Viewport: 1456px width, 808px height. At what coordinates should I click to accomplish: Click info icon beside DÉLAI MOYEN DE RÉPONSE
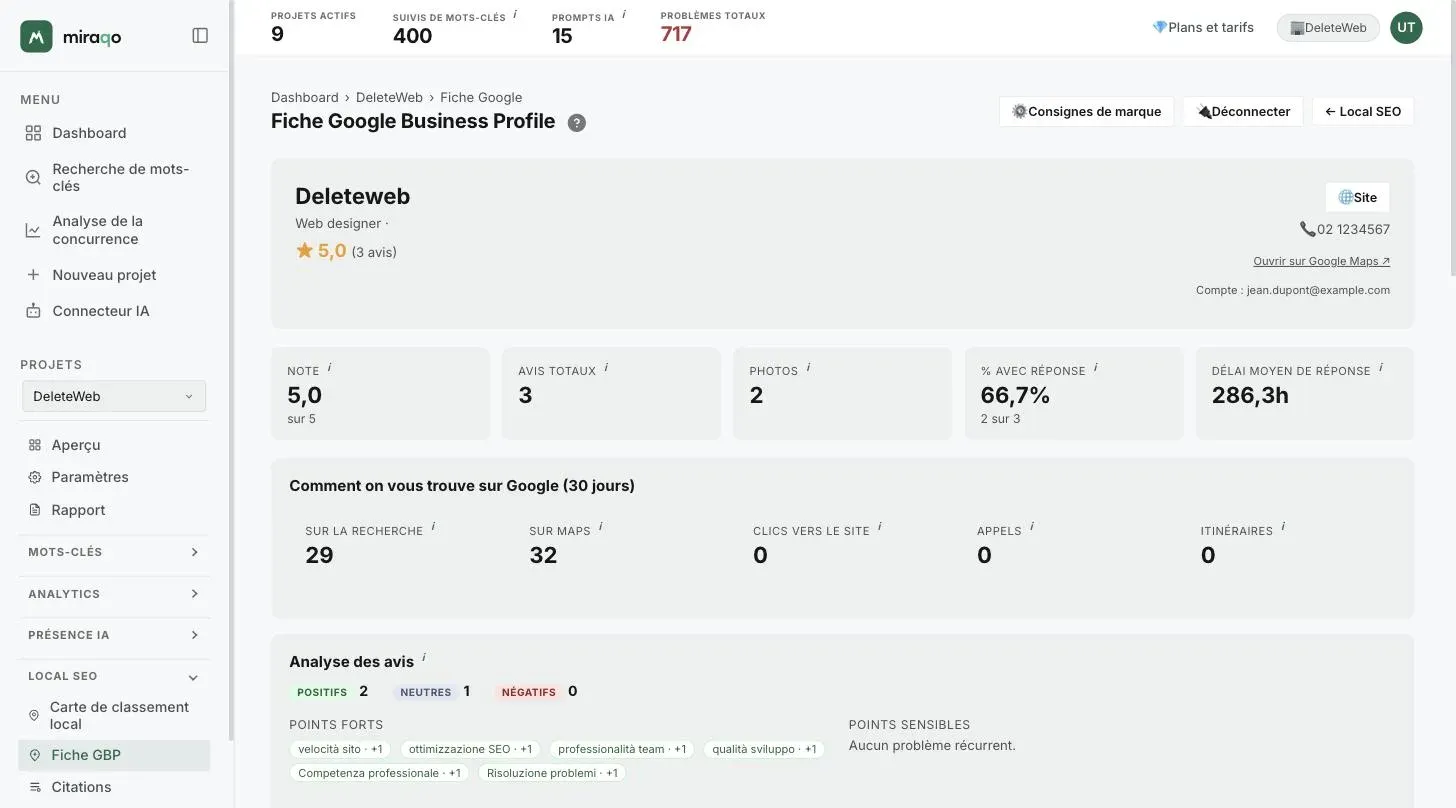[1381, 368]
